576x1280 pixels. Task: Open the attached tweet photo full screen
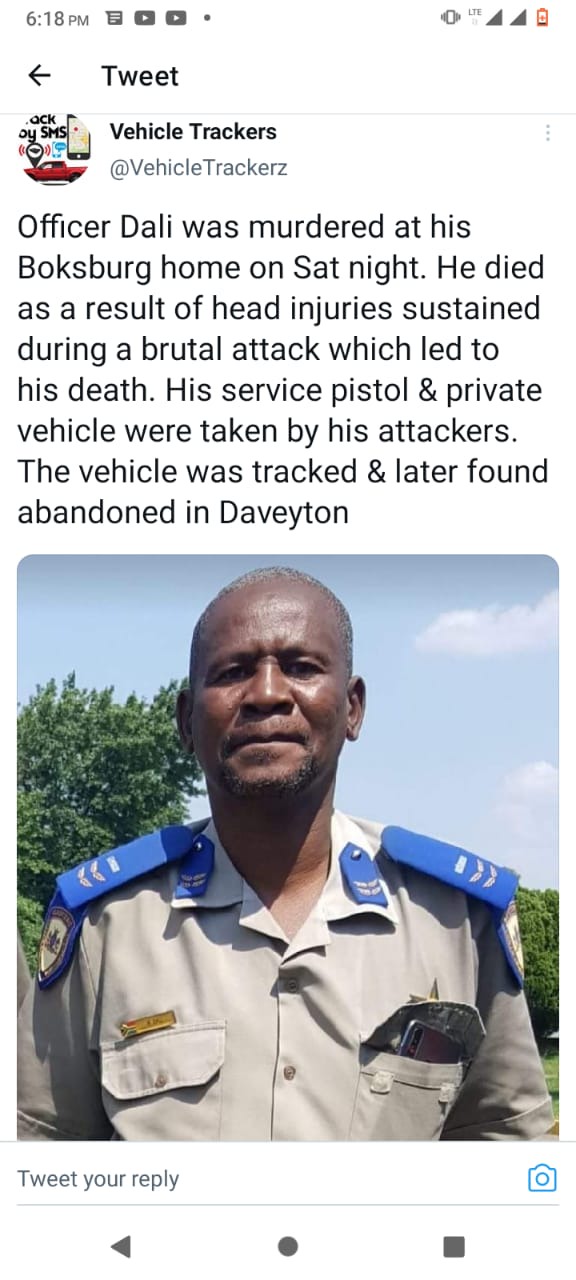288,847
